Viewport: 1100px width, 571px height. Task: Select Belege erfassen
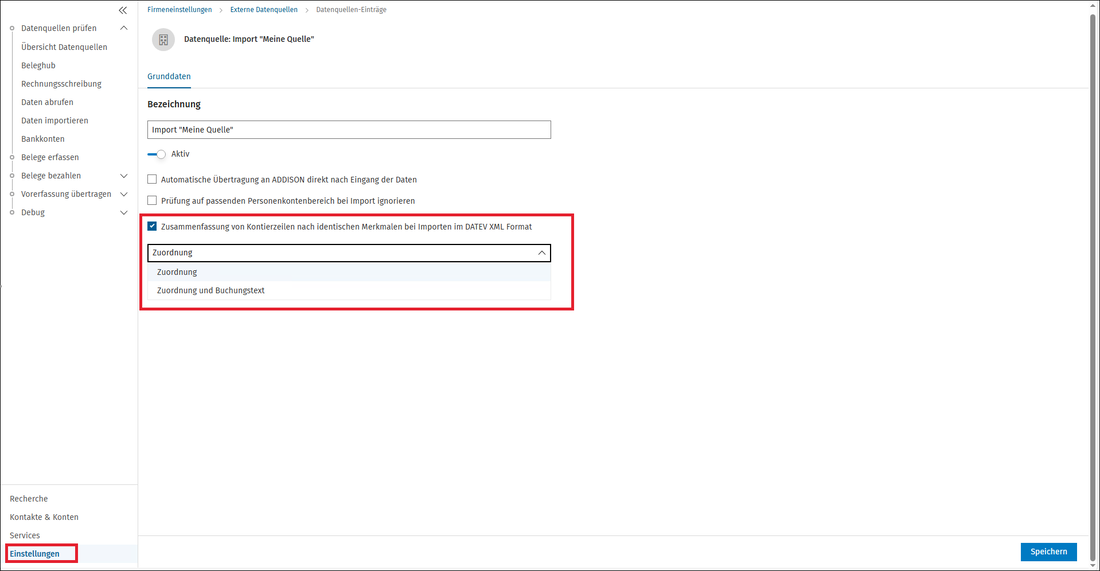tap(50, 157)
